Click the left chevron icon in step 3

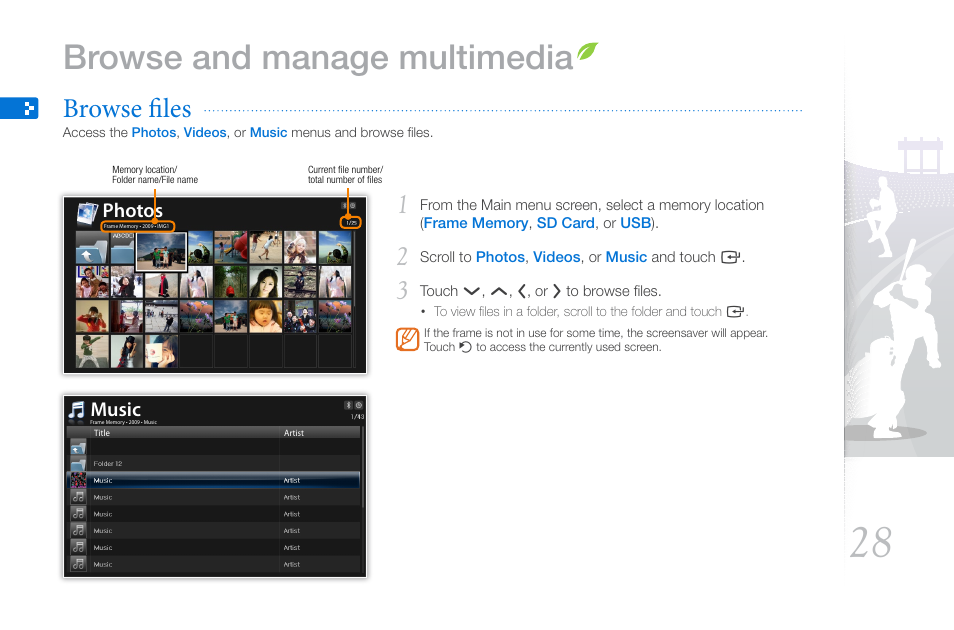[x=522, y=292]
